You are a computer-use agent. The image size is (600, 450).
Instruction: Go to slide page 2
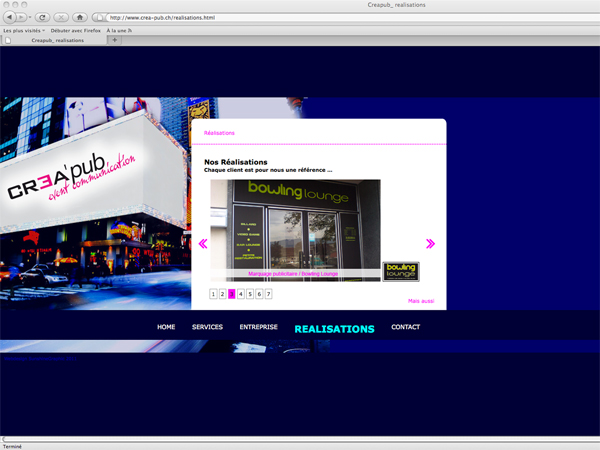tap(222, 294)
